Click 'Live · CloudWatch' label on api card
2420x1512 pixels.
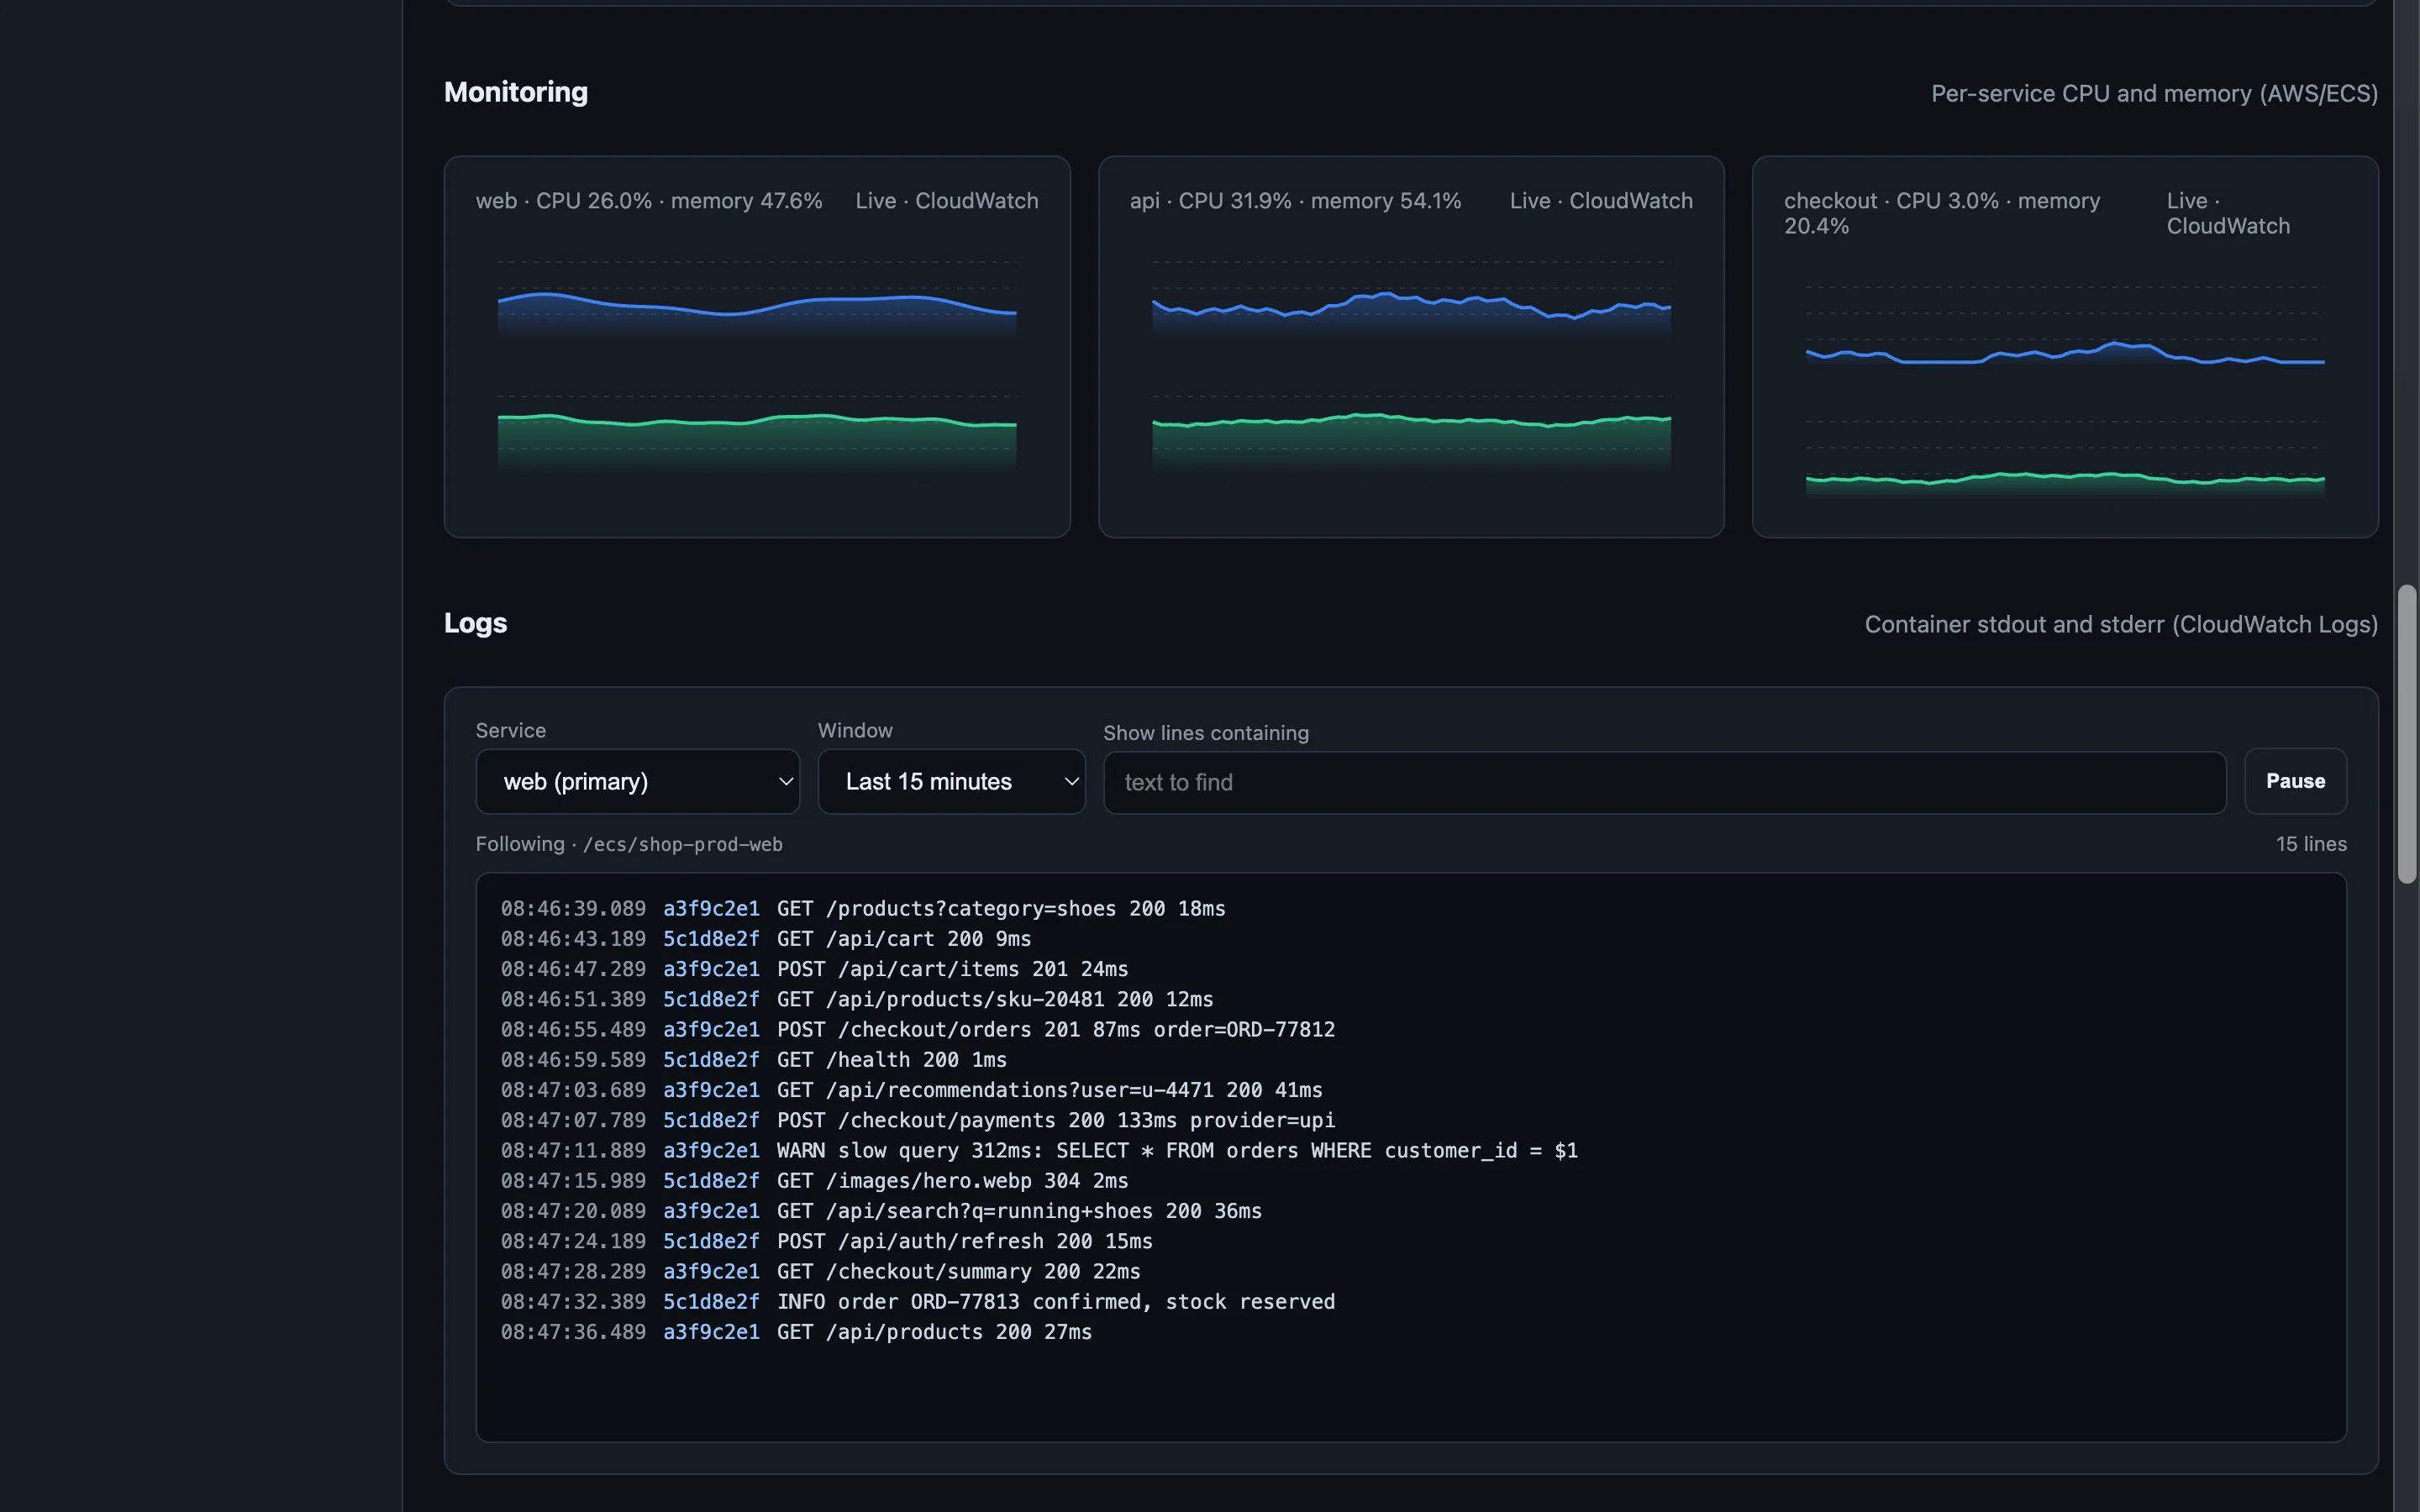1601,200
